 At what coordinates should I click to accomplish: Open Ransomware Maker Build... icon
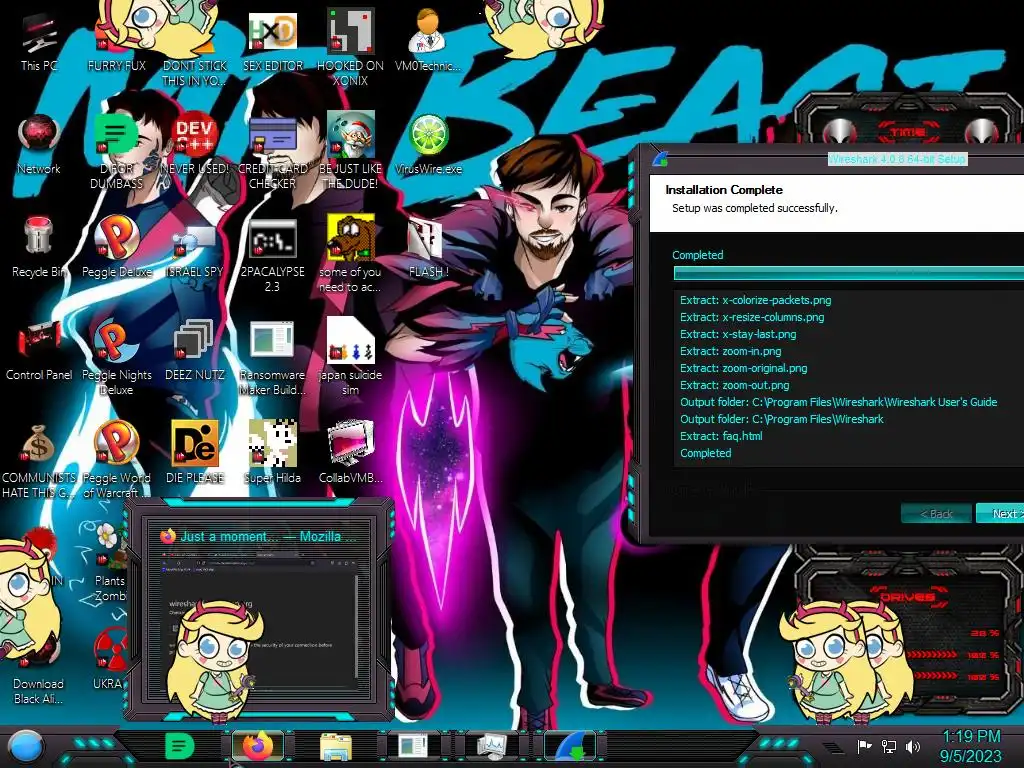pyautogui.click(x=272, y=358)
